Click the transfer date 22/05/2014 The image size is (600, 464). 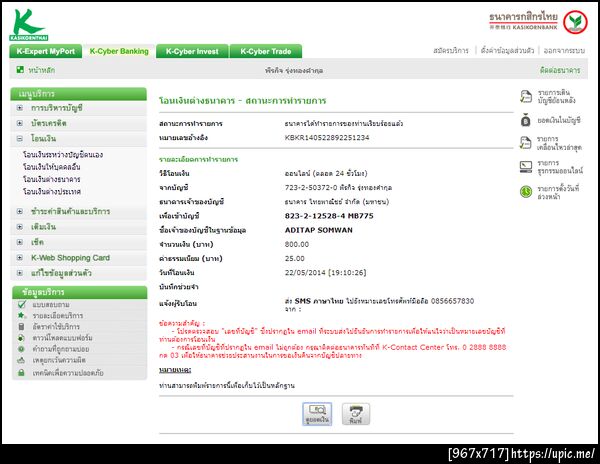tap(304, 273)
